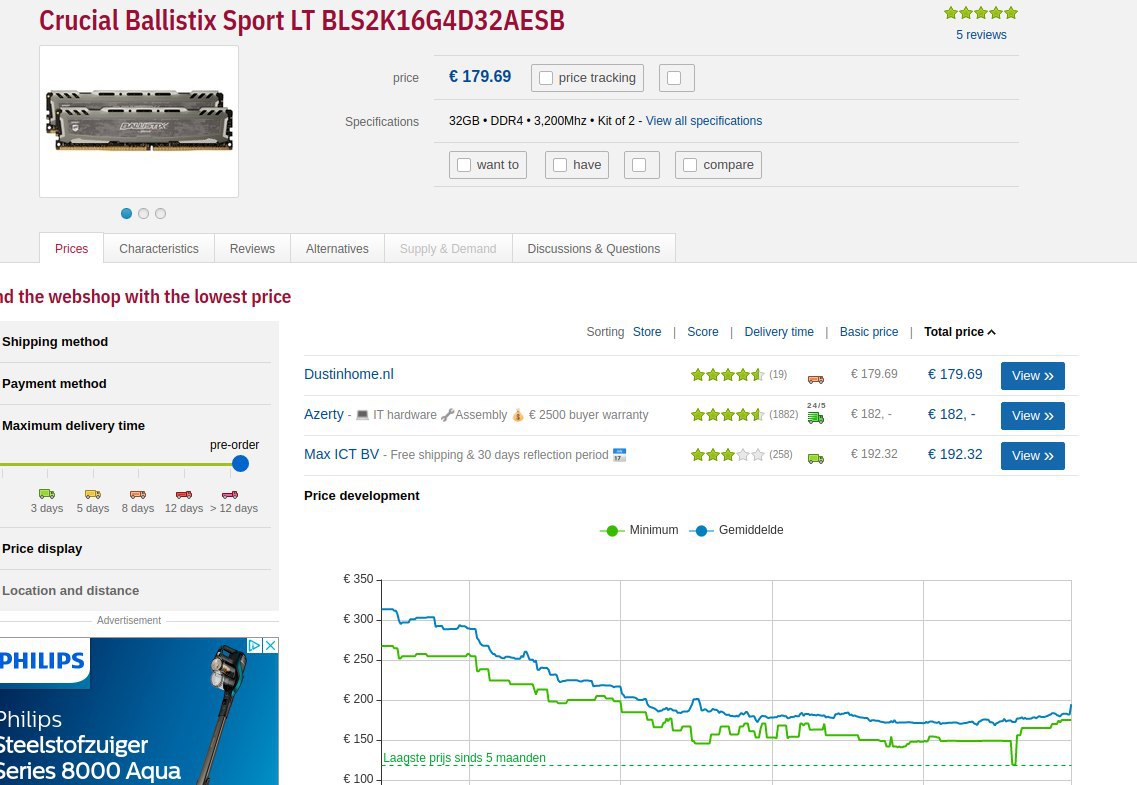The image size is (1137, 785).
Task: Open the Supply & Demand tab
Action: 448,248
